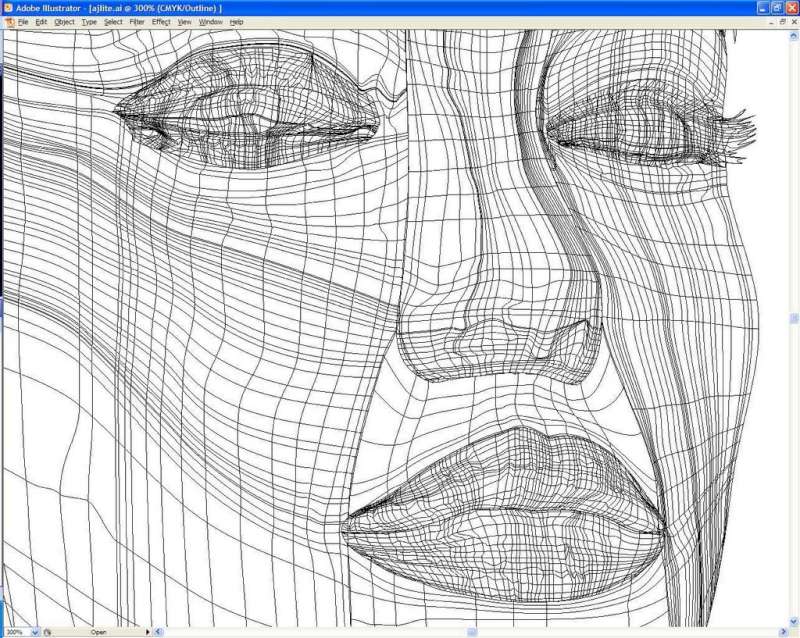Open the Window menu
Image resolution: width=800 pixels, height=638 pixels.
coord(210,21)
